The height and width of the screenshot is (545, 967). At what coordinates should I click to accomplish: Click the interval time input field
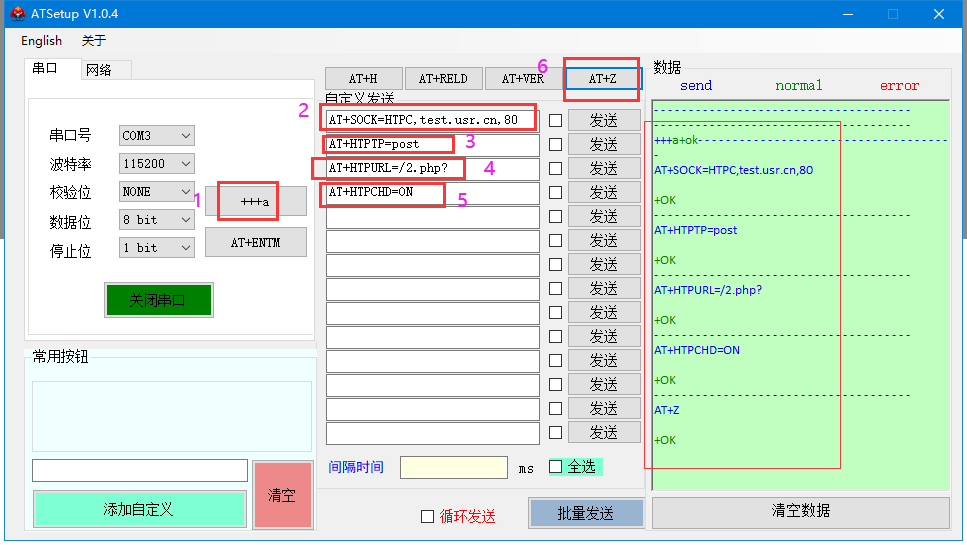pos(453,467)
